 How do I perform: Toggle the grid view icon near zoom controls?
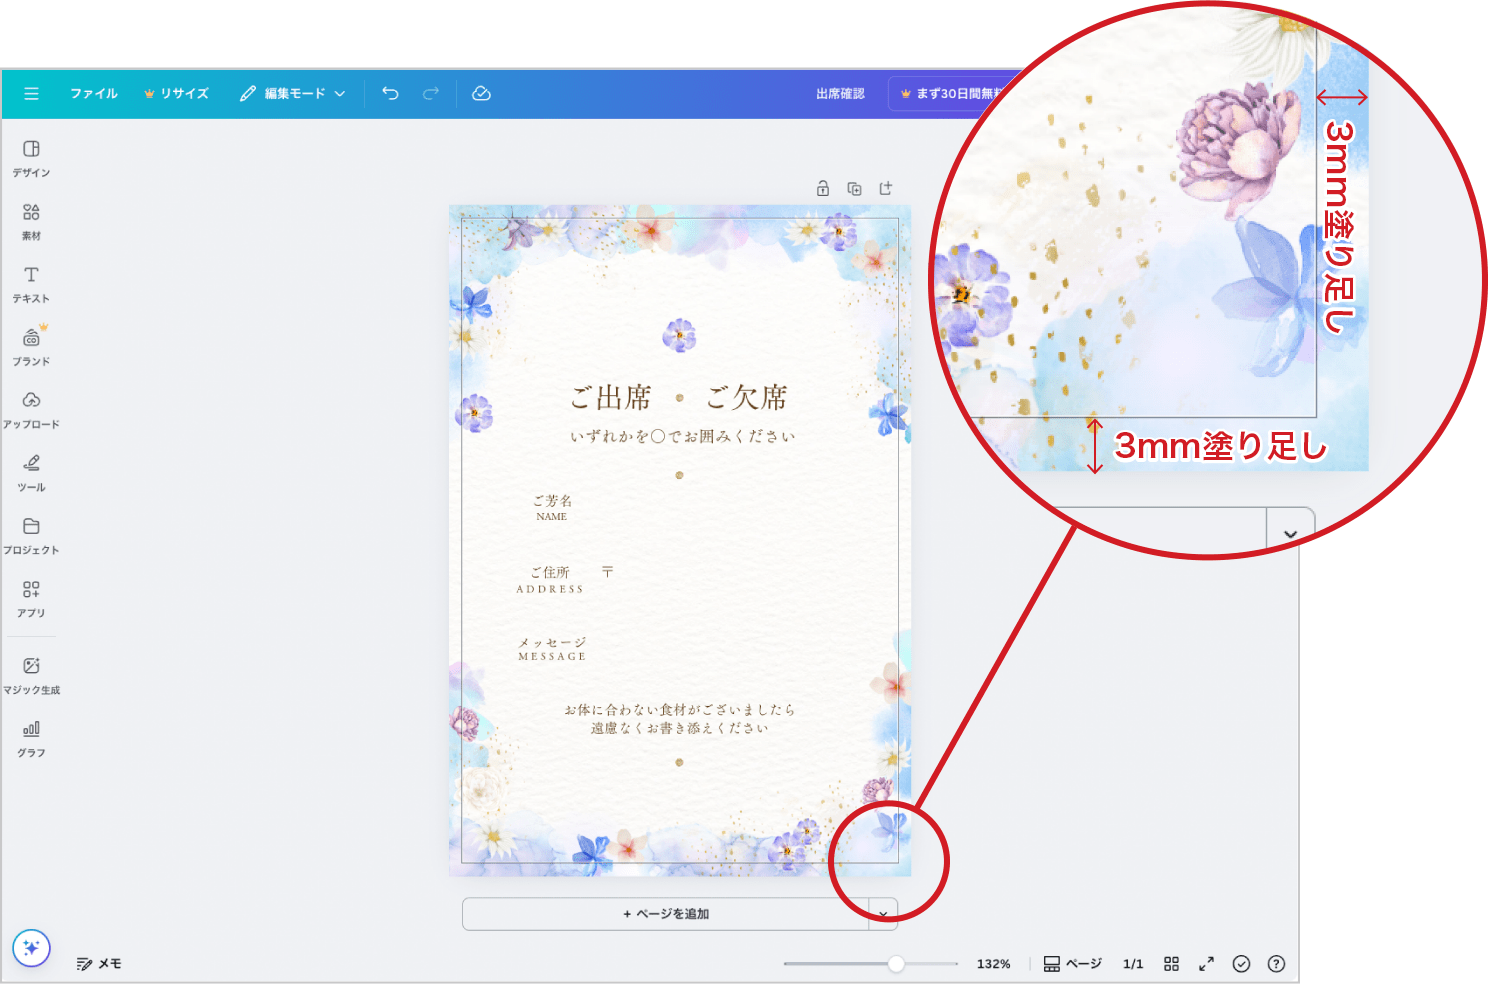coord(1171,963)
